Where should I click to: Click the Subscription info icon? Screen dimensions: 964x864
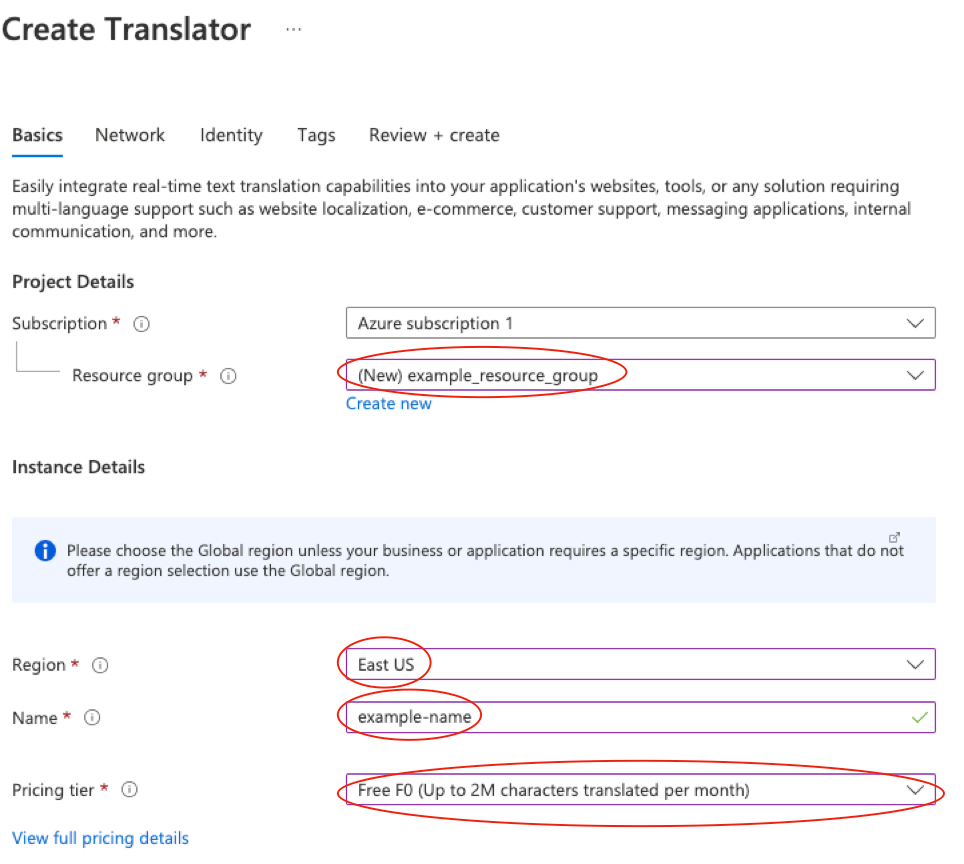coord(142,324)
